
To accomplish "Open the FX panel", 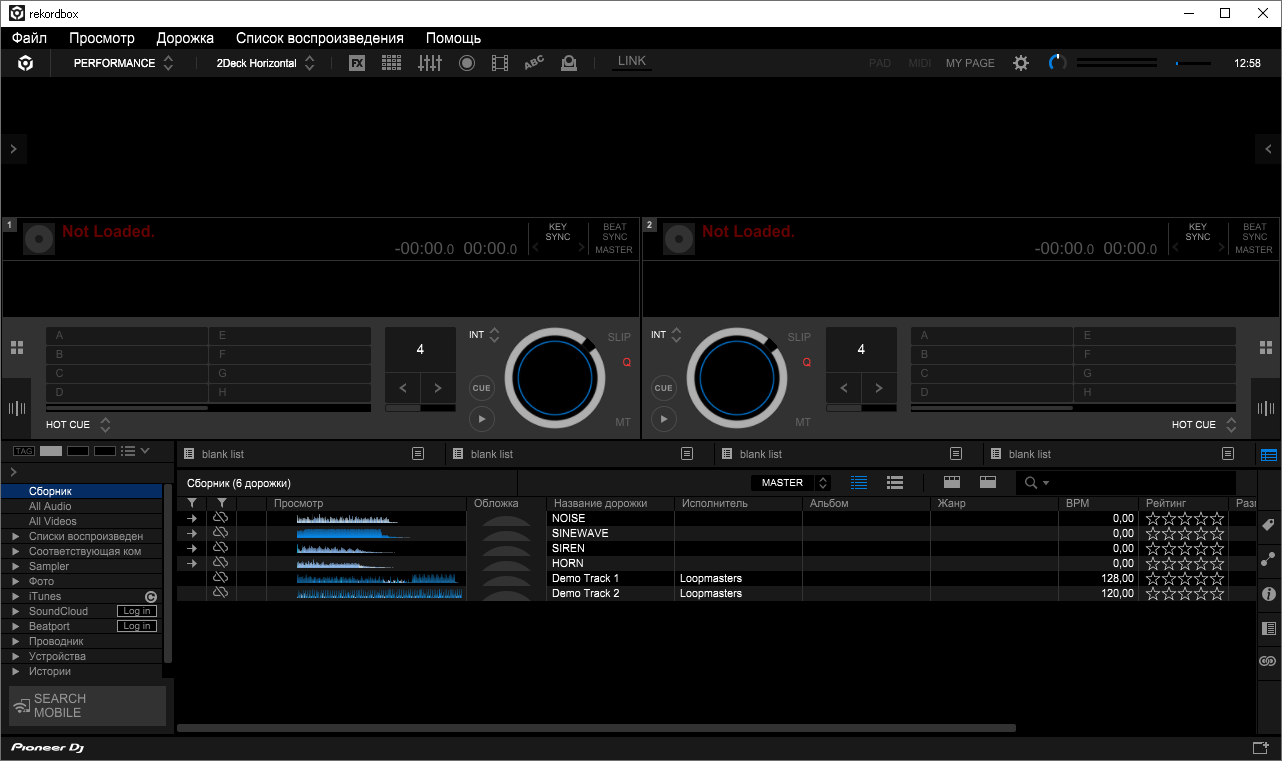I will click(x=356, y=62).
